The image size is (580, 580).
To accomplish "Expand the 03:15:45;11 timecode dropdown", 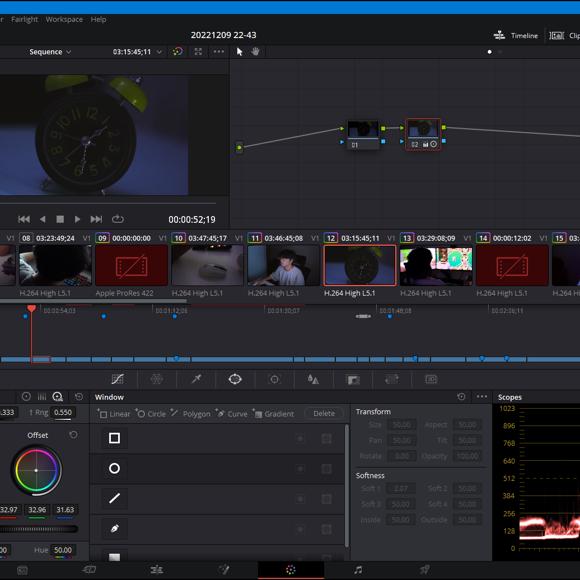I will coord(159,52).
